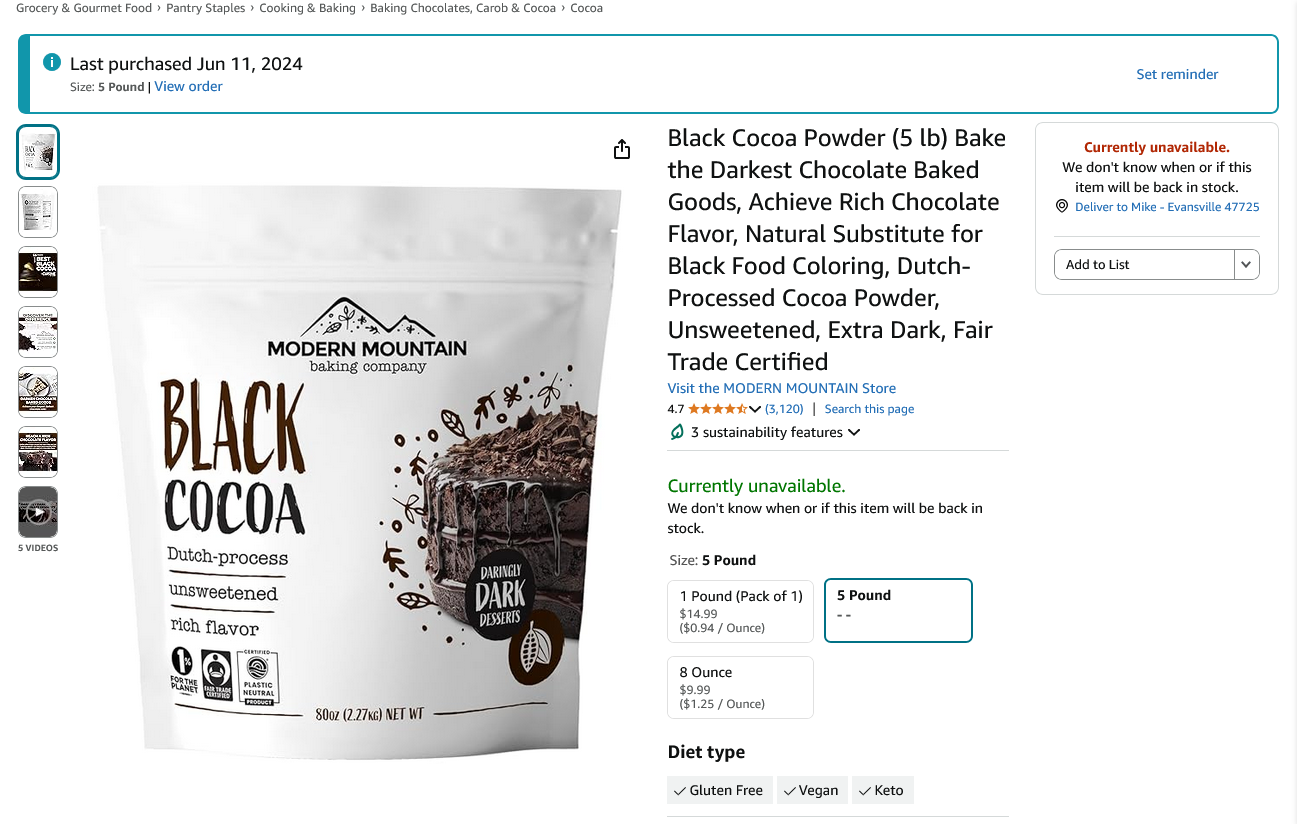Select the first product image thumbnail
1297x824 pixels.
[x=38, y=152]
